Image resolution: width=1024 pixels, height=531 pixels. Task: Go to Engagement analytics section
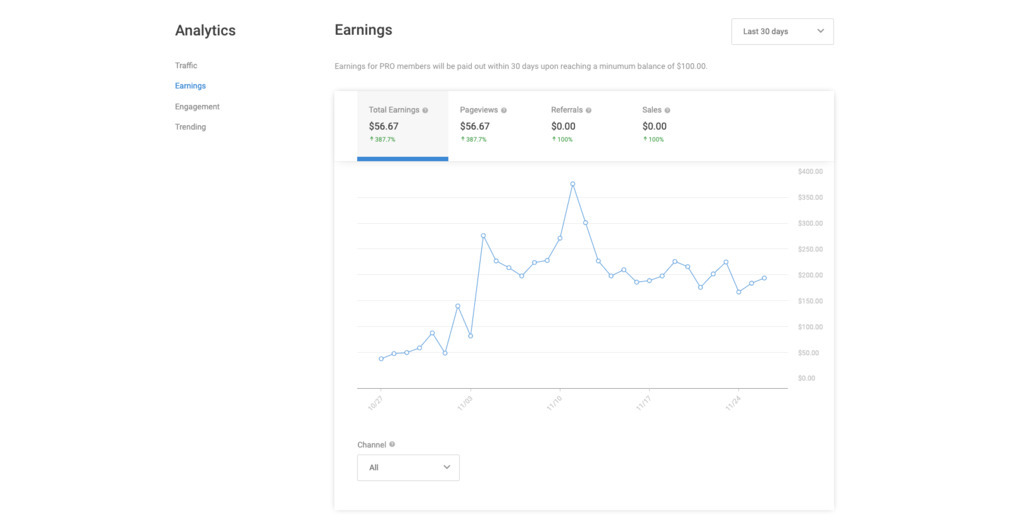197,107
